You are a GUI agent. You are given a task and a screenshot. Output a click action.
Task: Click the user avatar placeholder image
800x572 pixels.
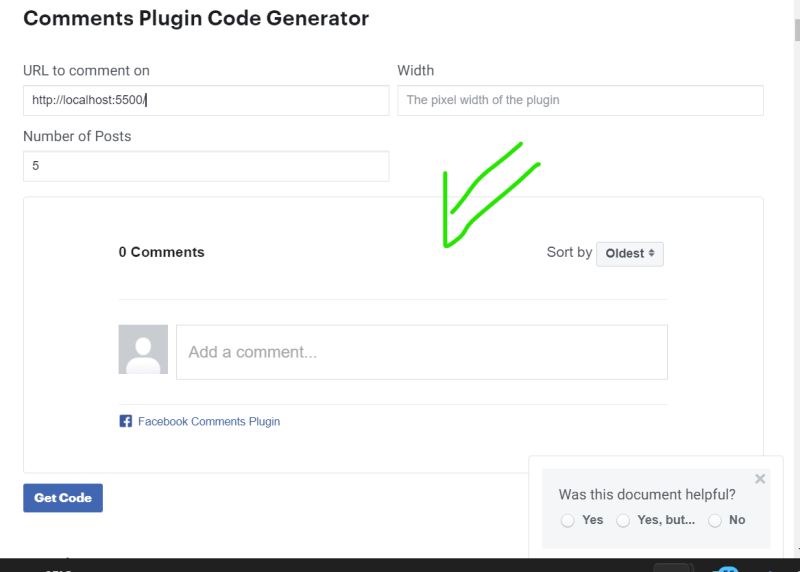pyautogui.click(x=143, y=350)
